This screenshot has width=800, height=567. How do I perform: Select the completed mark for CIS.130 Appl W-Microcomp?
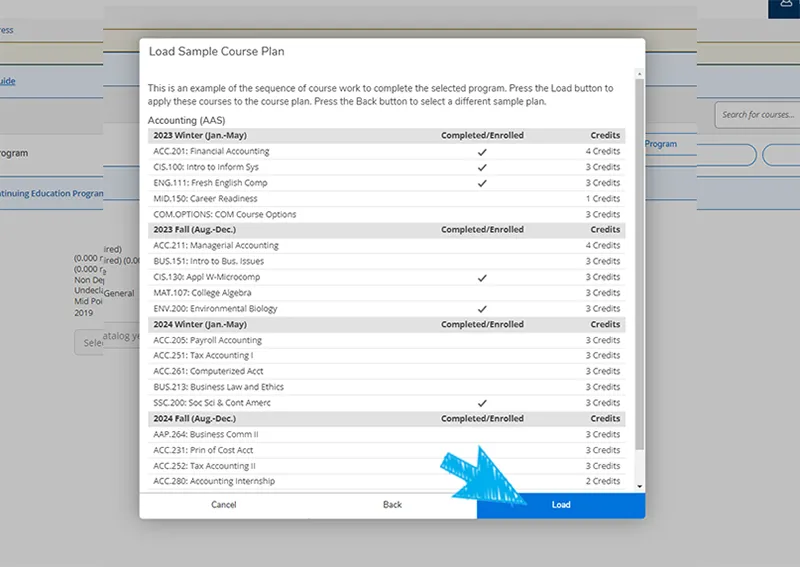(482, 277)
